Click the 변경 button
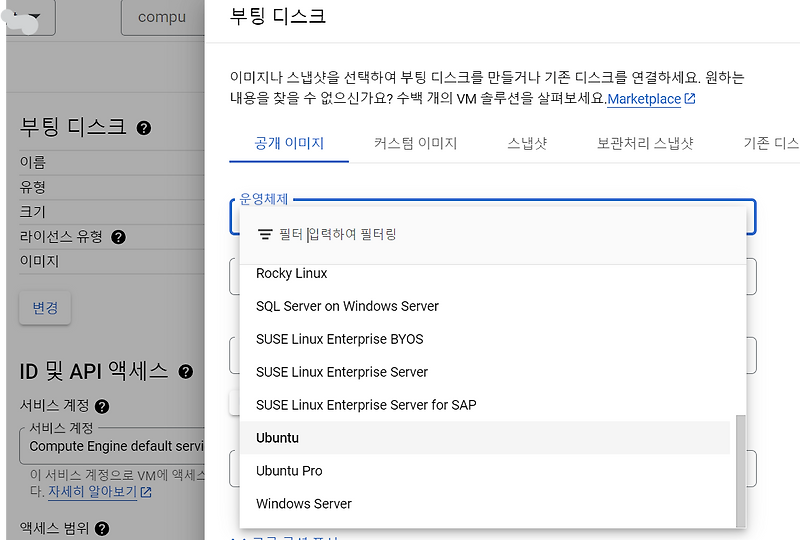The image size is (800, 540). [45, 308]
